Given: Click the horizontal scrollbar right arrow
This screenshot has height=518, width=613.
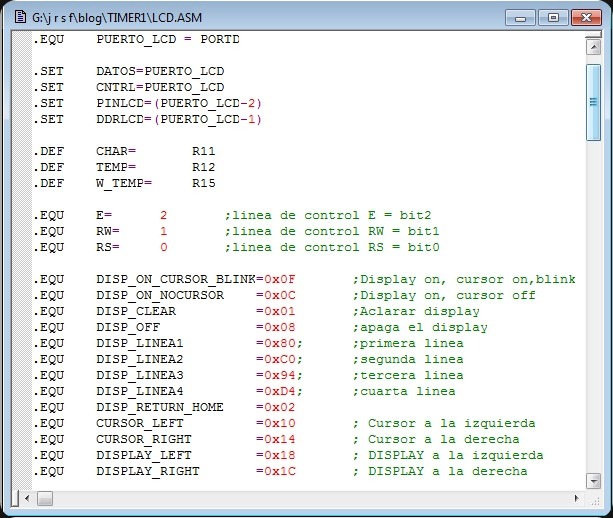Looking at the screenshot, I should [575, 497].
